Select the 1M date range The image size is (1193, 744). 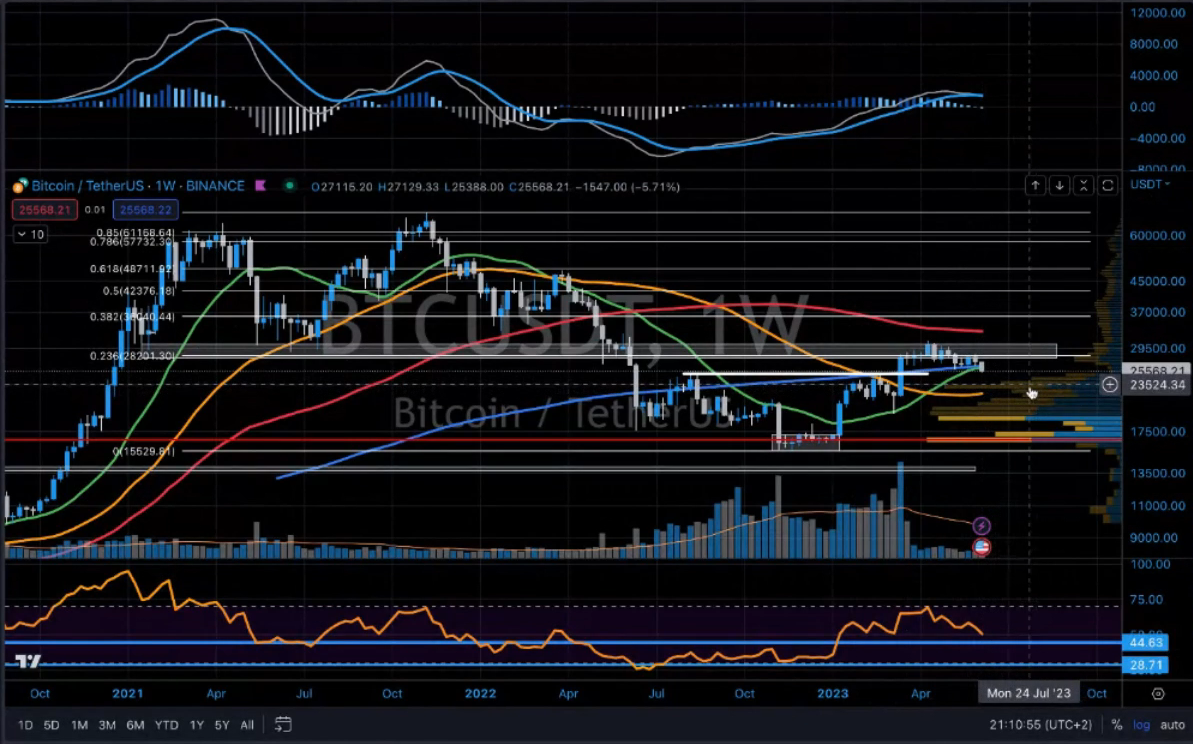(x=79, y=724)
